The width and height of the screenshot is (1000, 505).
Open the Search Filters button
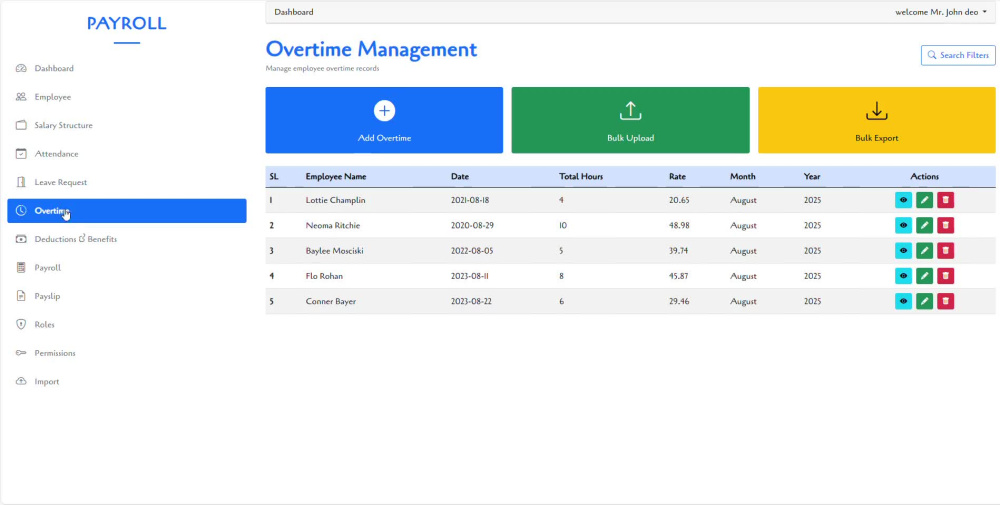point(958,55)
